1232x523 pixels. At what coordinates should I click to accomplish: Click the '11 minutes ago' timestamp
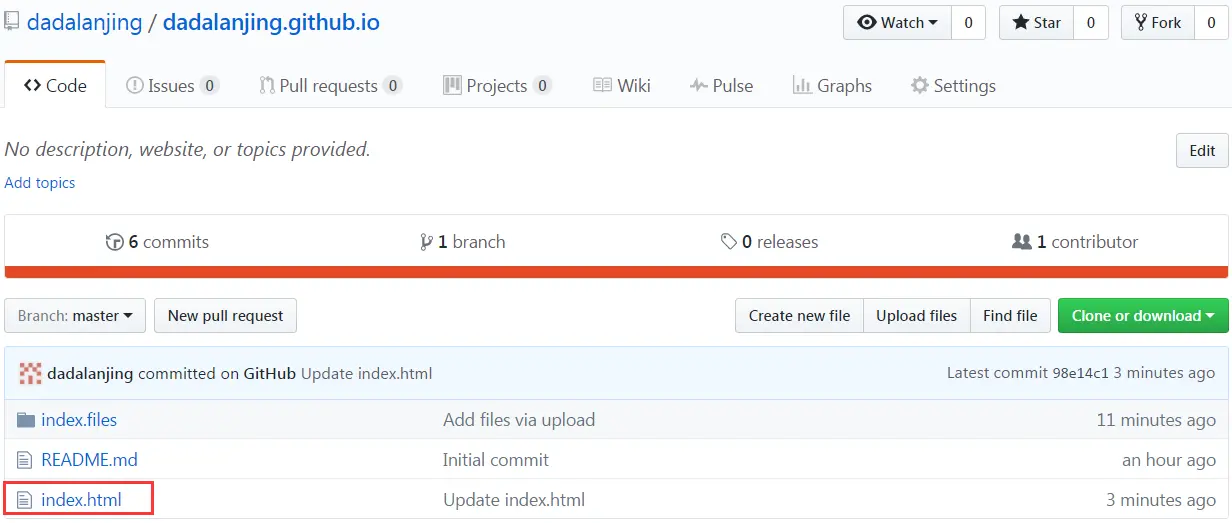pos(1156,420)
